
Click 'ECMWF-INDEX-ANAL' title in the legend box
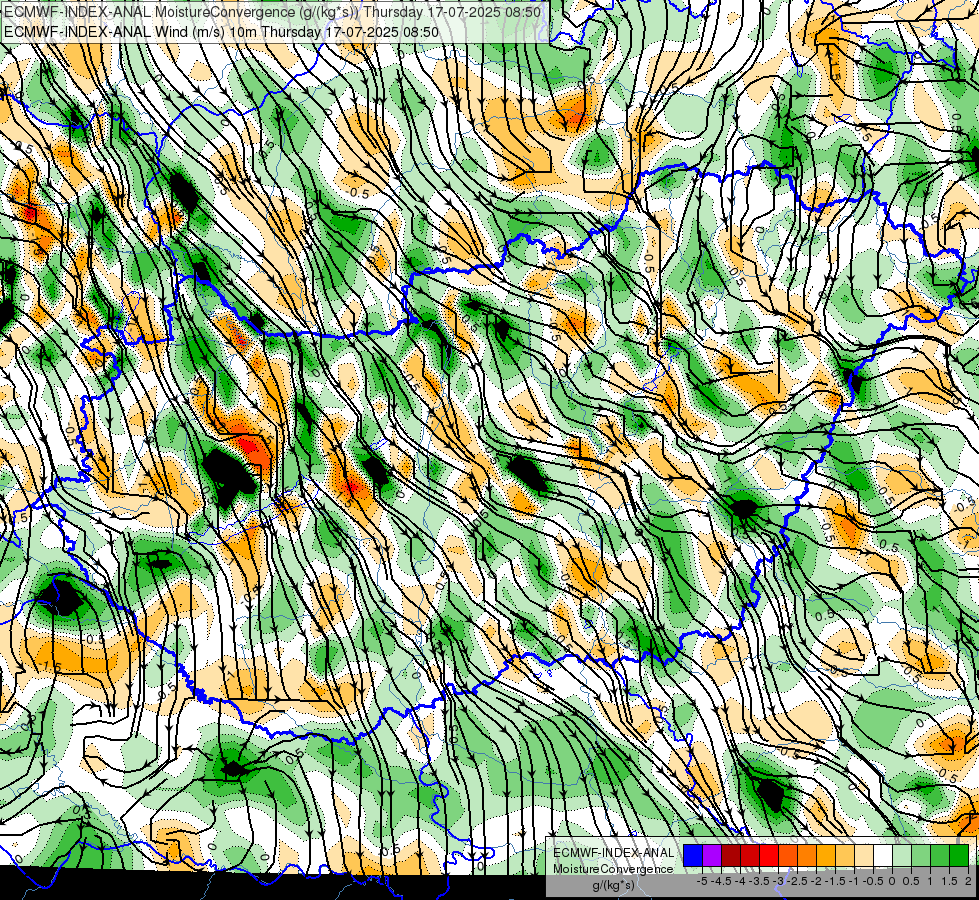613,853
